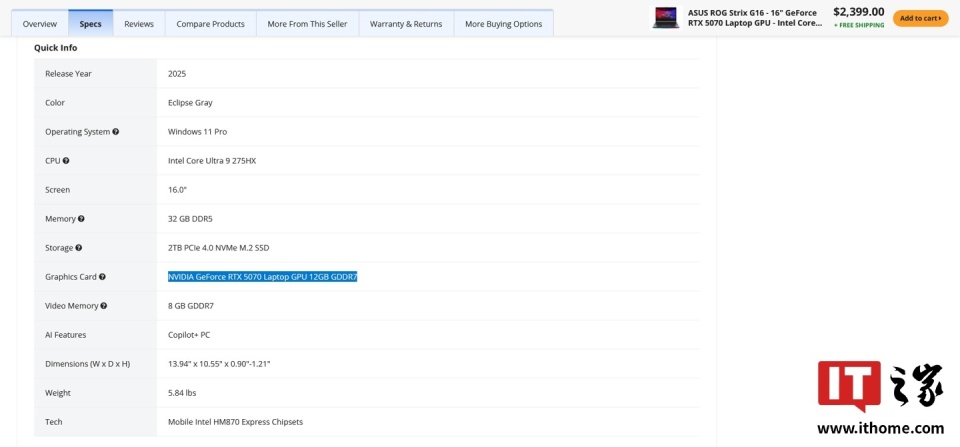Click the Eclipse Gray color value
The image size is (960, 447).
[x=190, y=103]
